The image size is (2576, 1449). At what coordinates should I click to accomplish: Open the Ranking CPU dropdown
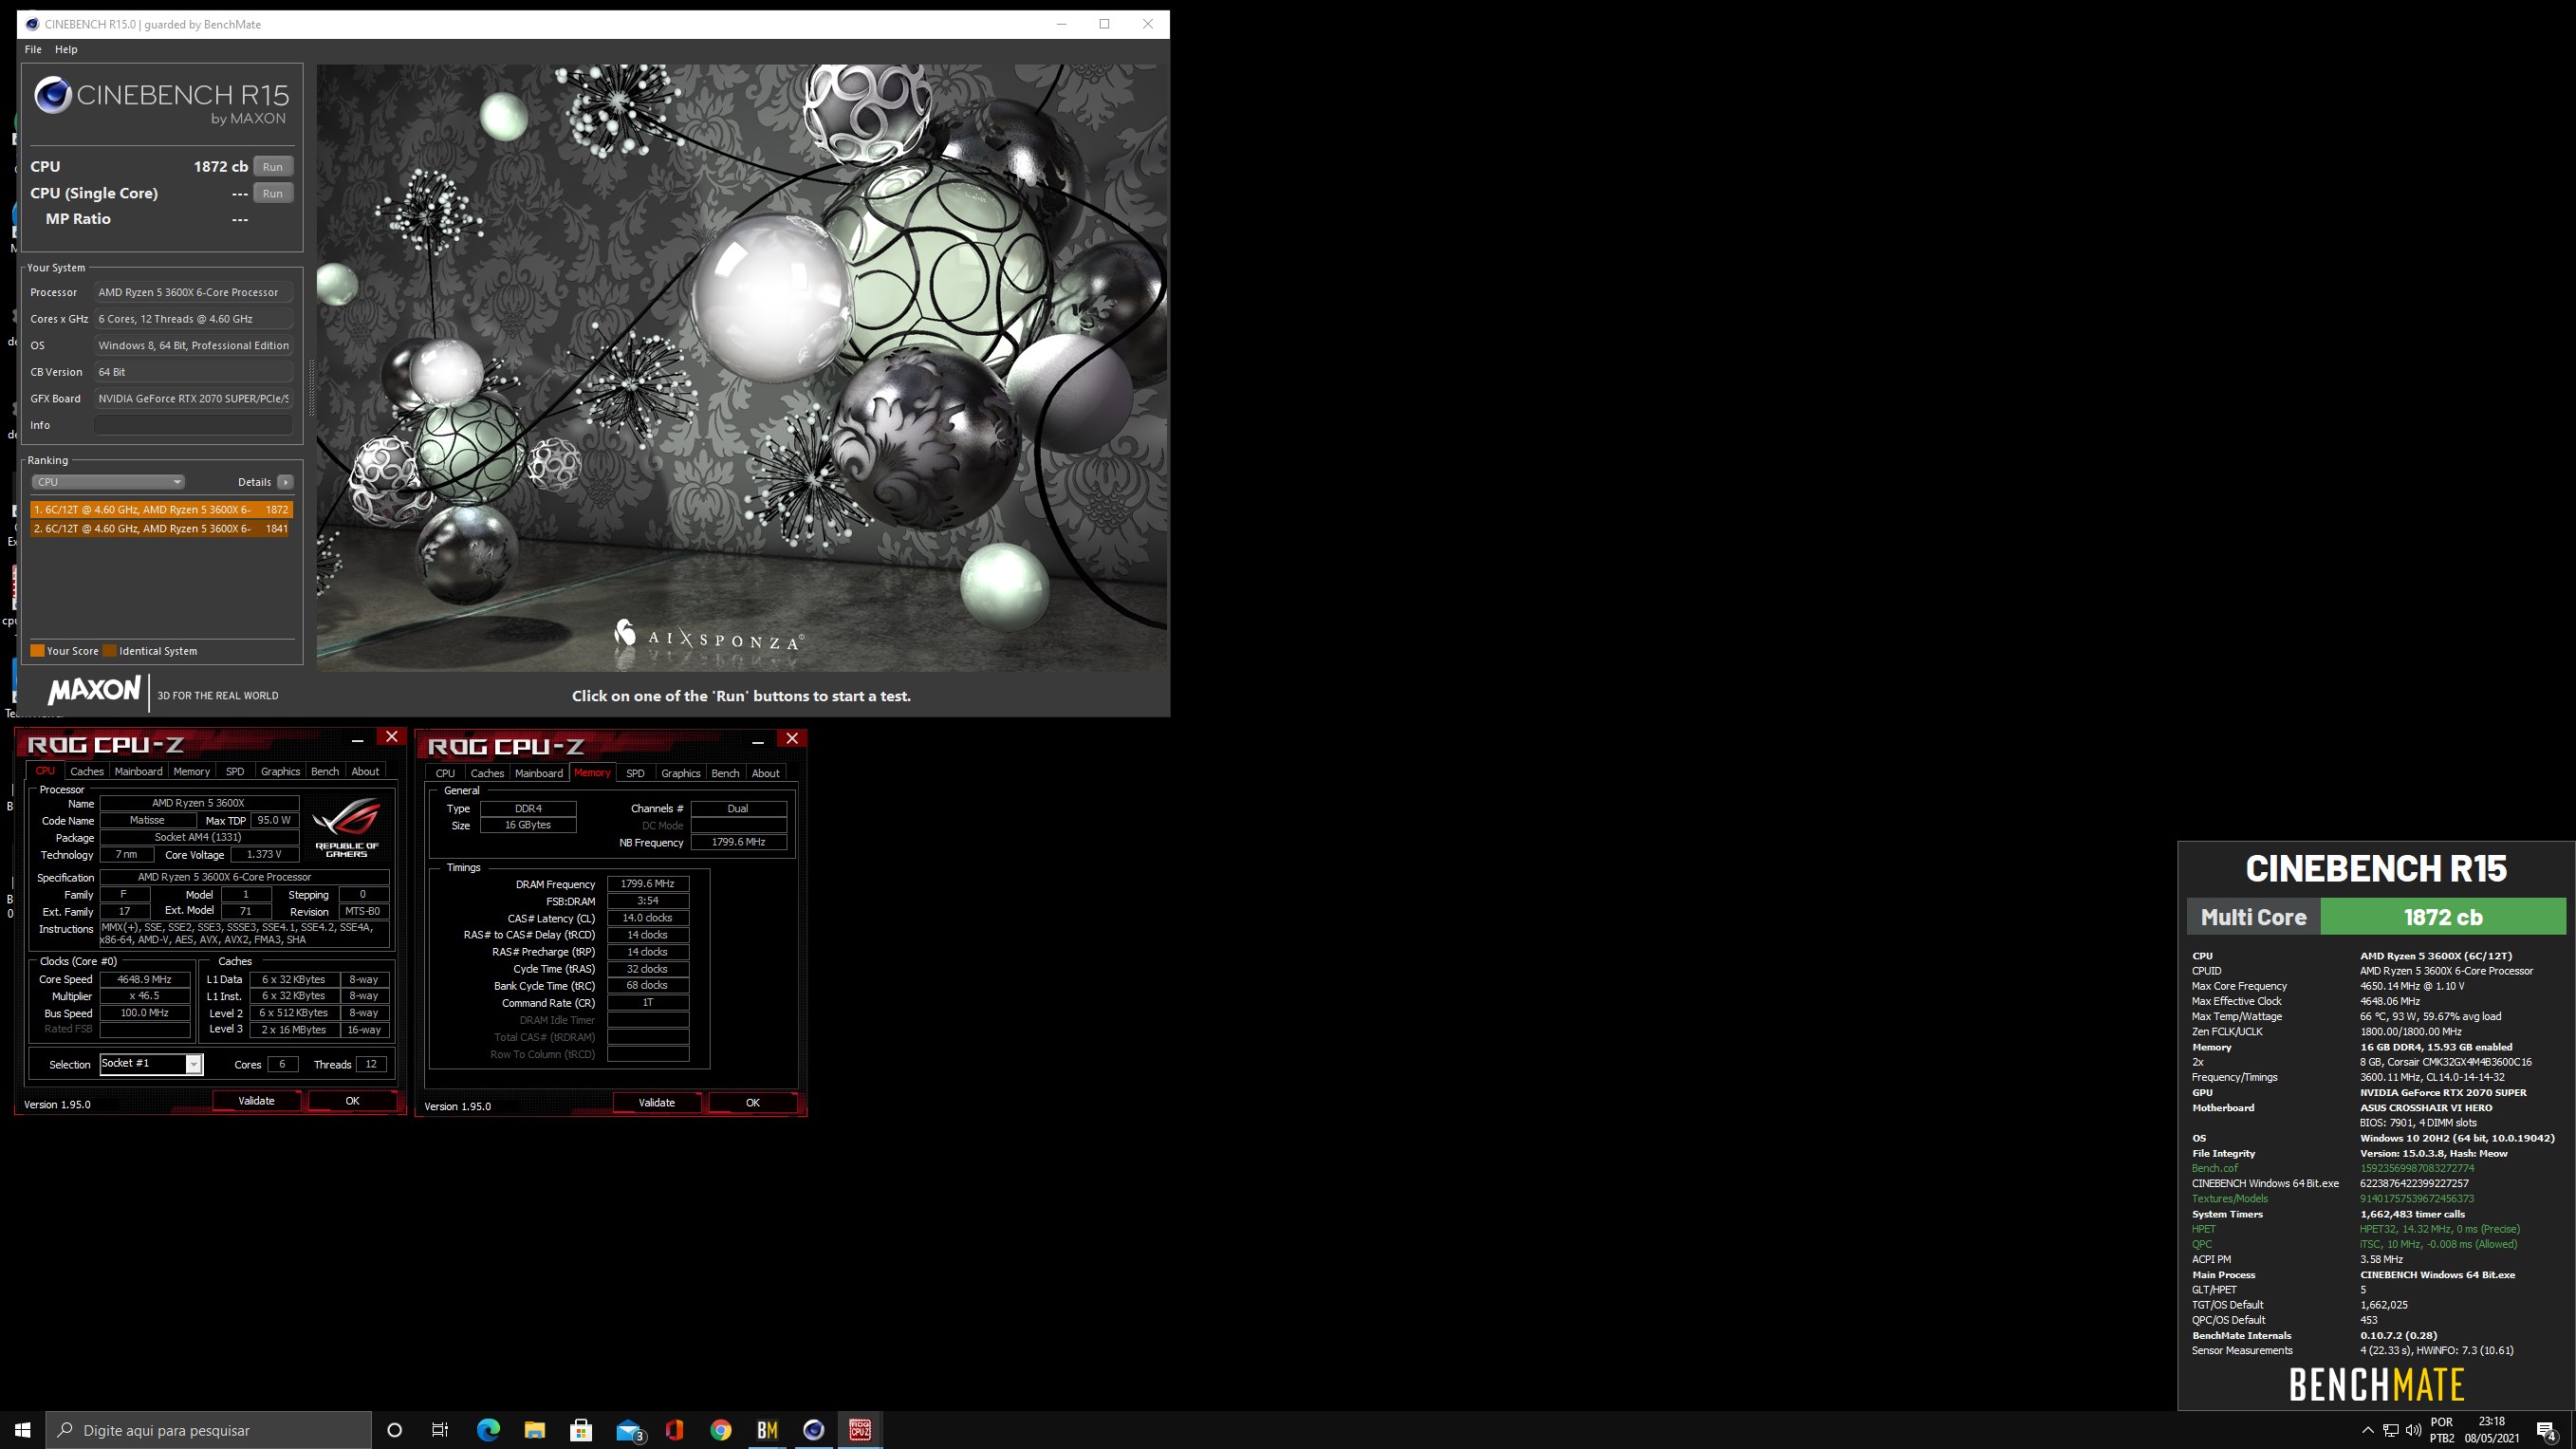click(107, 482)
